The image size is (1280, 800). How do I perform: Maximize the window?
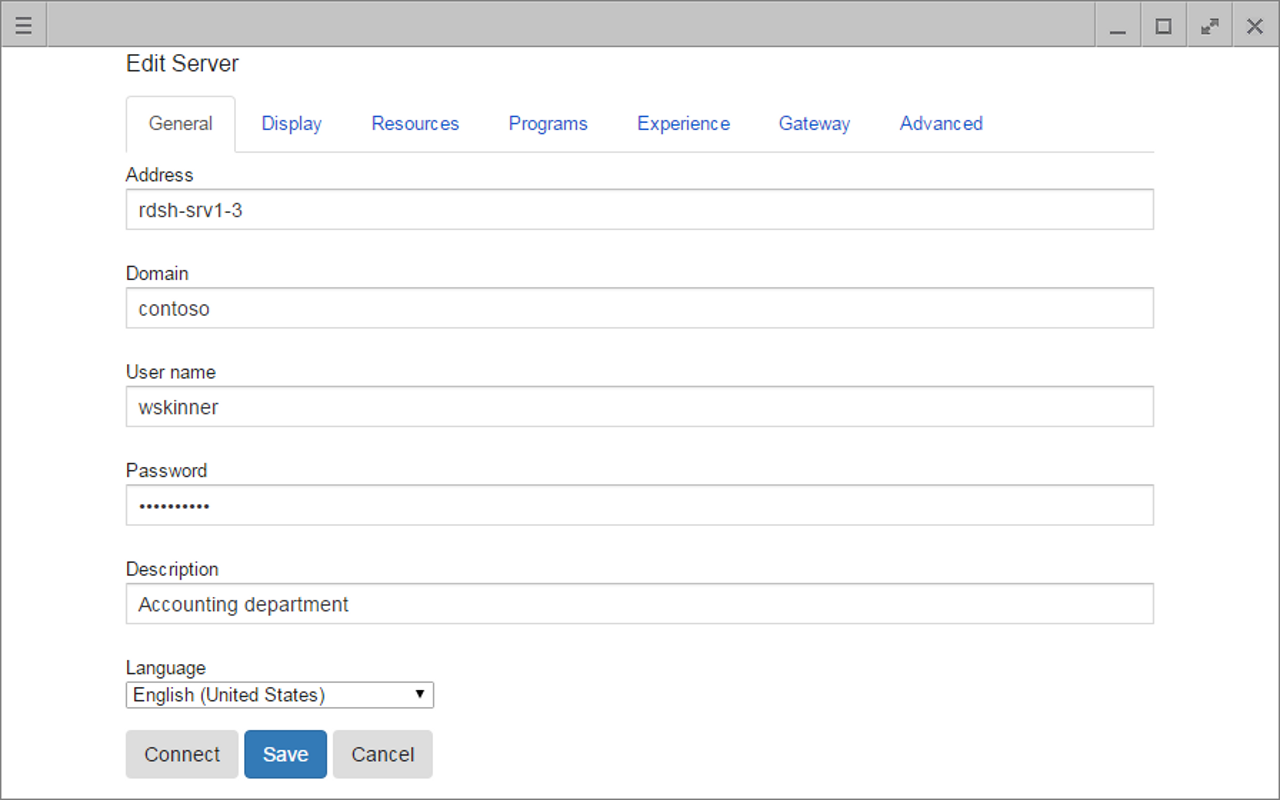(1164, 26)
